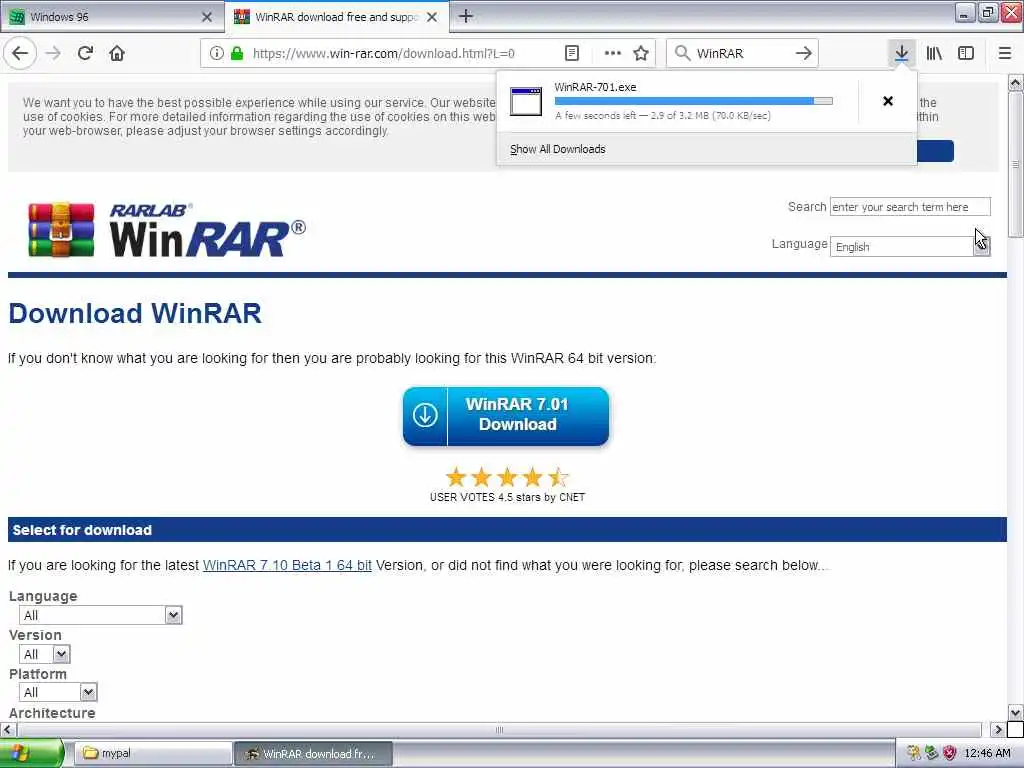The image size is (1024, 768).
Task: Click the Download WinRAR heading
Action: [135, 313]
